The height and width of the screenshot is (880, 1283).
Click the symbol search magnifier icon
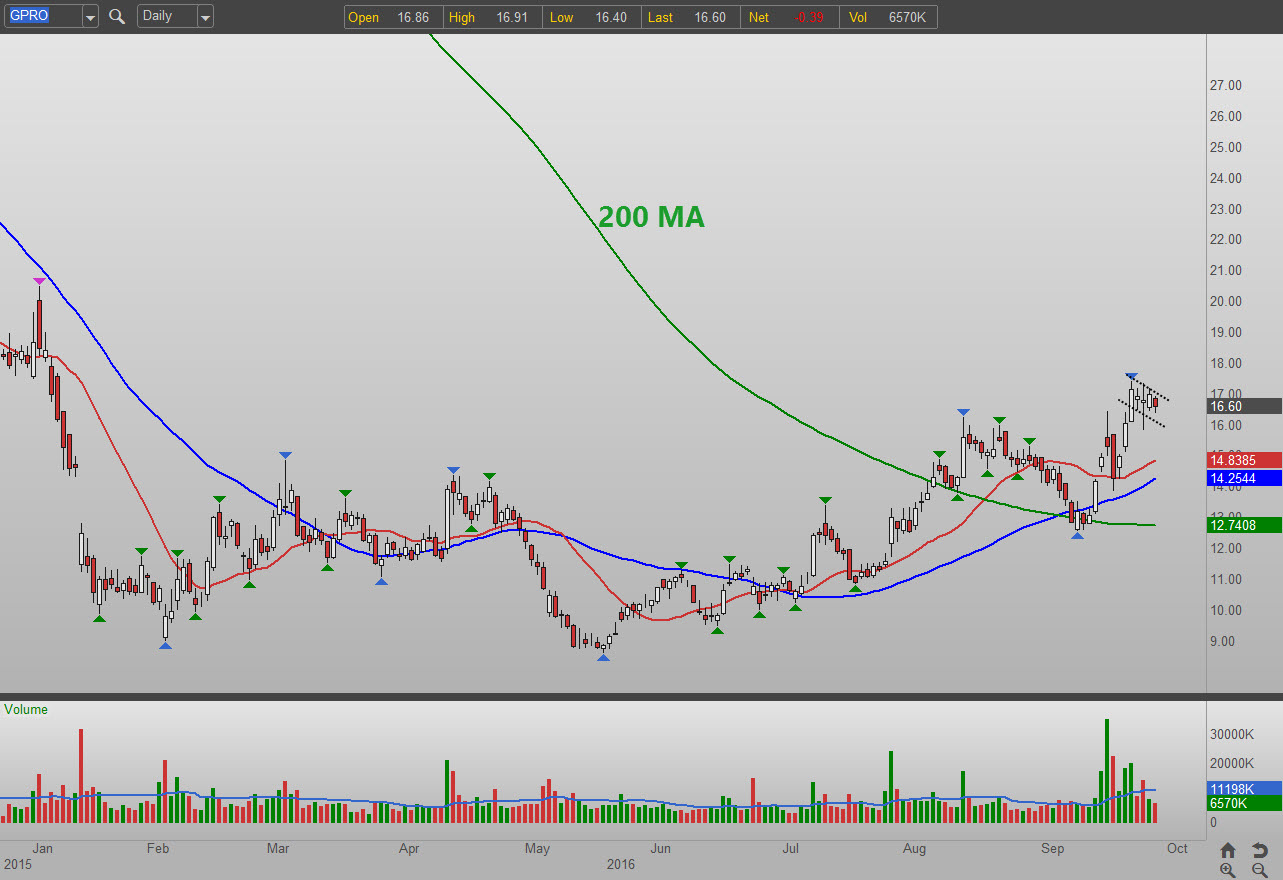[x=117, y=17]
